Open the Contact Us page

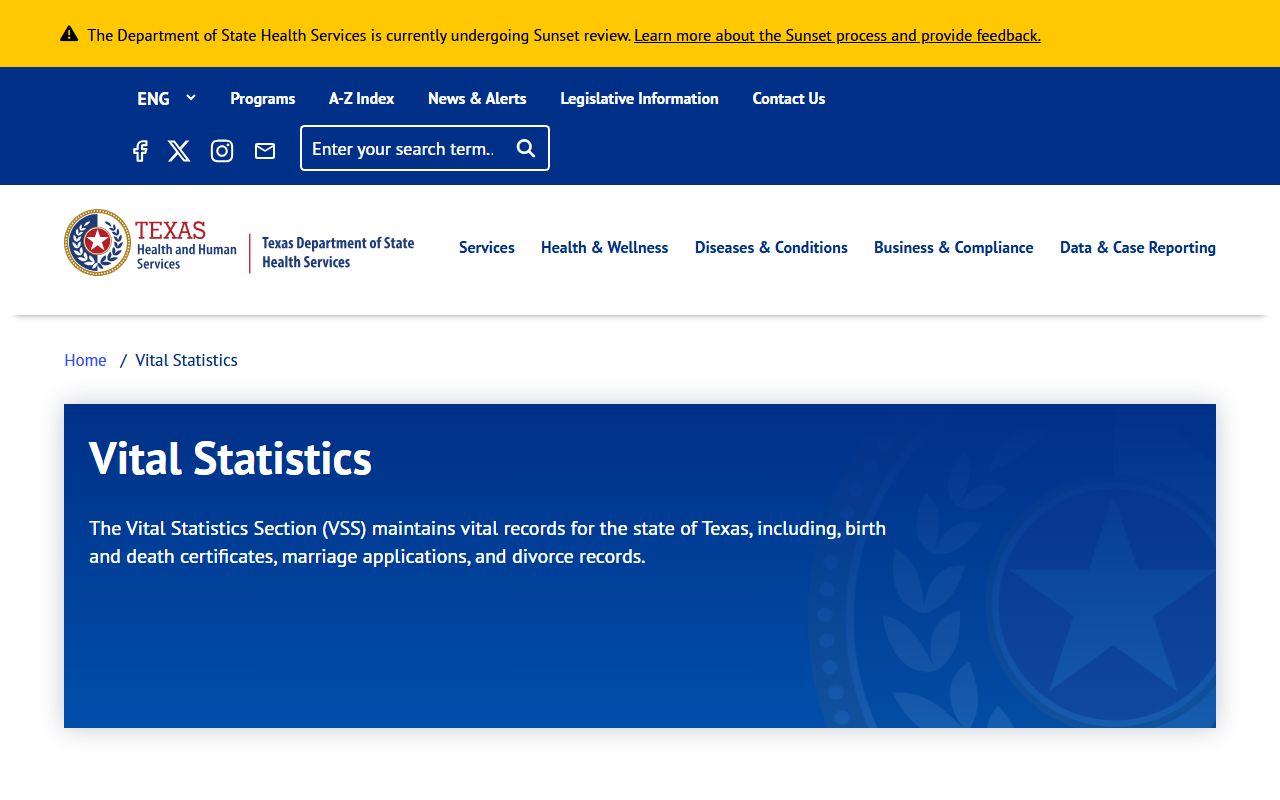[788, 98]
